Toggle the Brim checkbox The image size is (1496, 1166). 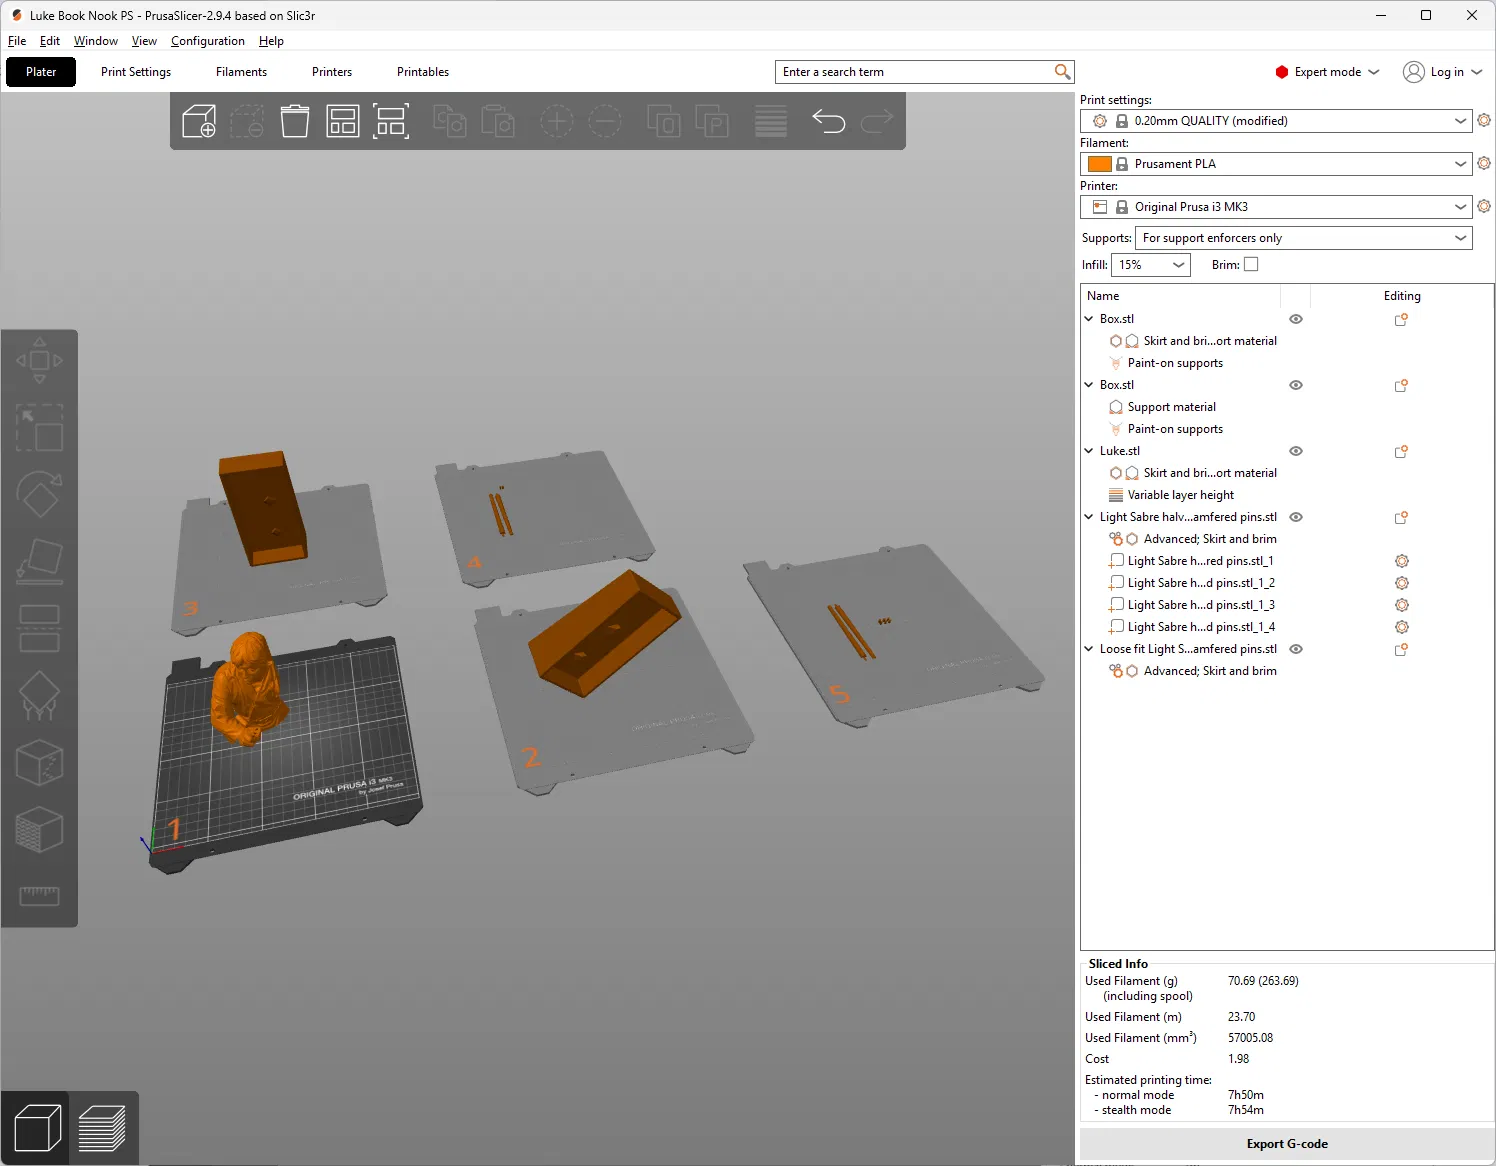(1251, 264)
